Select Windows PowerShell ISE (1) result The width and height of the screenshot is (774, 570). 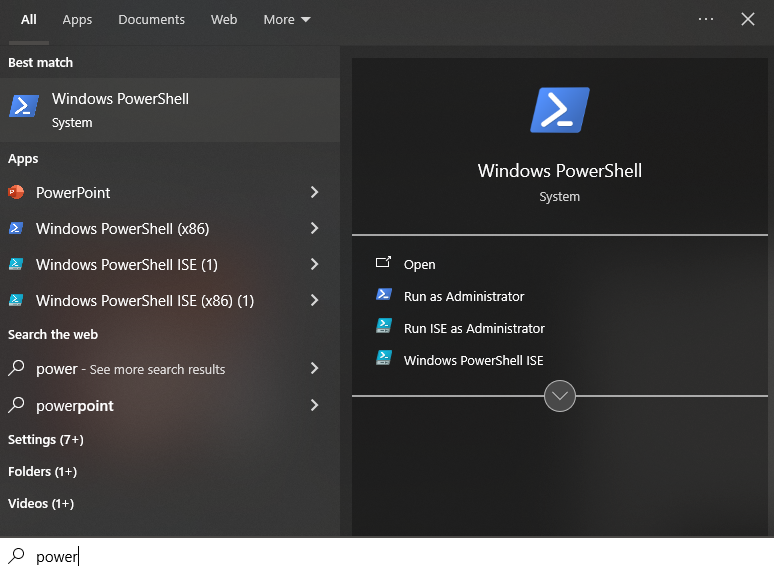pyautogui.click(x=170, y=264)
